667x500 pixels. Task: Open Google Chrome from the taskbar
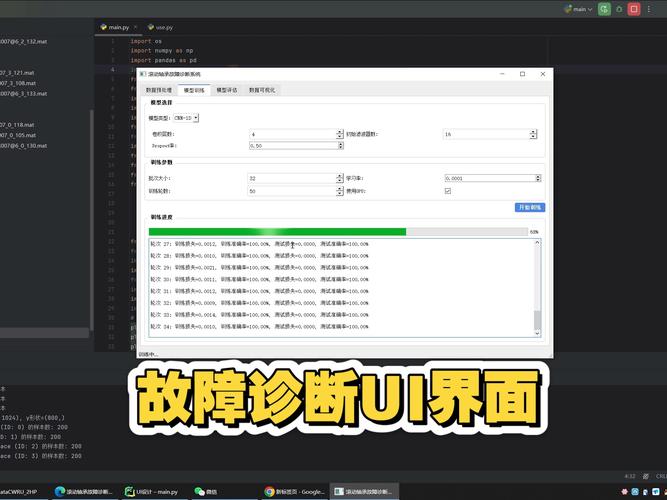tap(294, 491)
